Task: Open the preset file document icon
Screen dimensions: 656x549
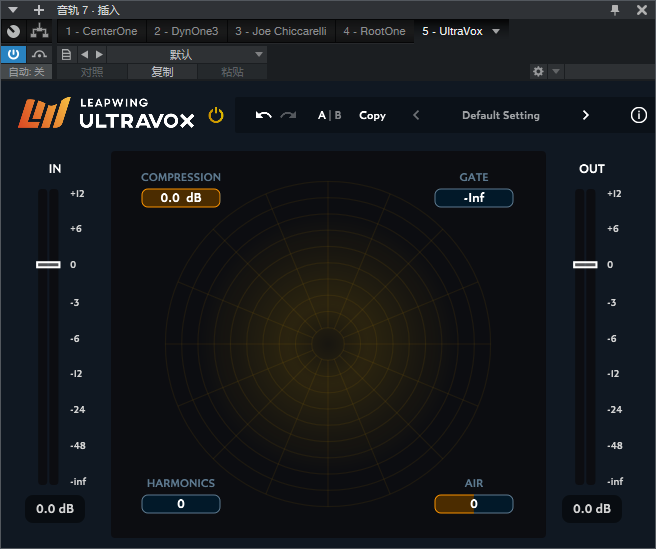Action: [66, 54]
